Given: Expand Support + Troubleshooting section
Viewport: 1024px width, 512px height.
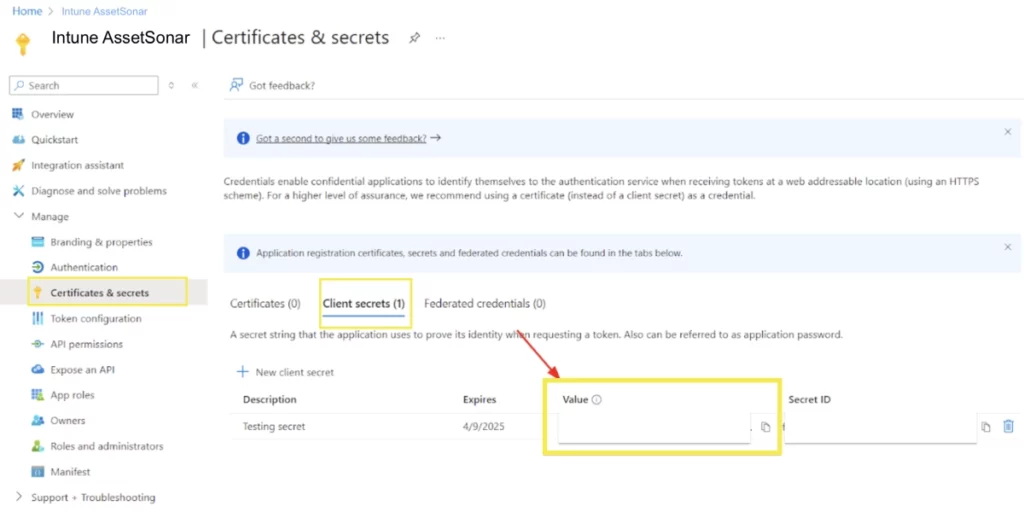Looking at the screenshot, I should 19,497.
